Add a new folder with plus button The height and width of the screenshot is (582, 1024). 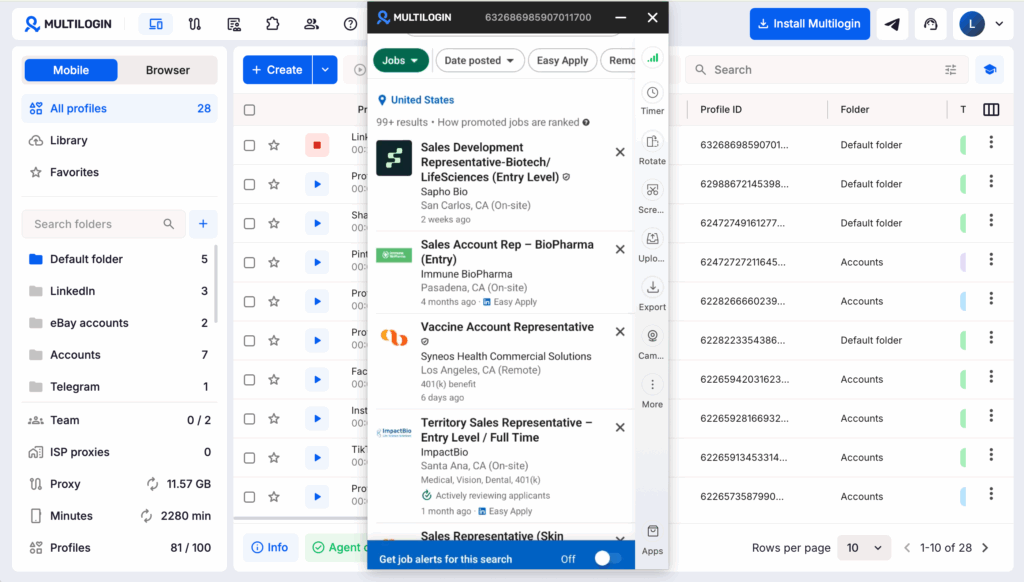click(203, 224)
